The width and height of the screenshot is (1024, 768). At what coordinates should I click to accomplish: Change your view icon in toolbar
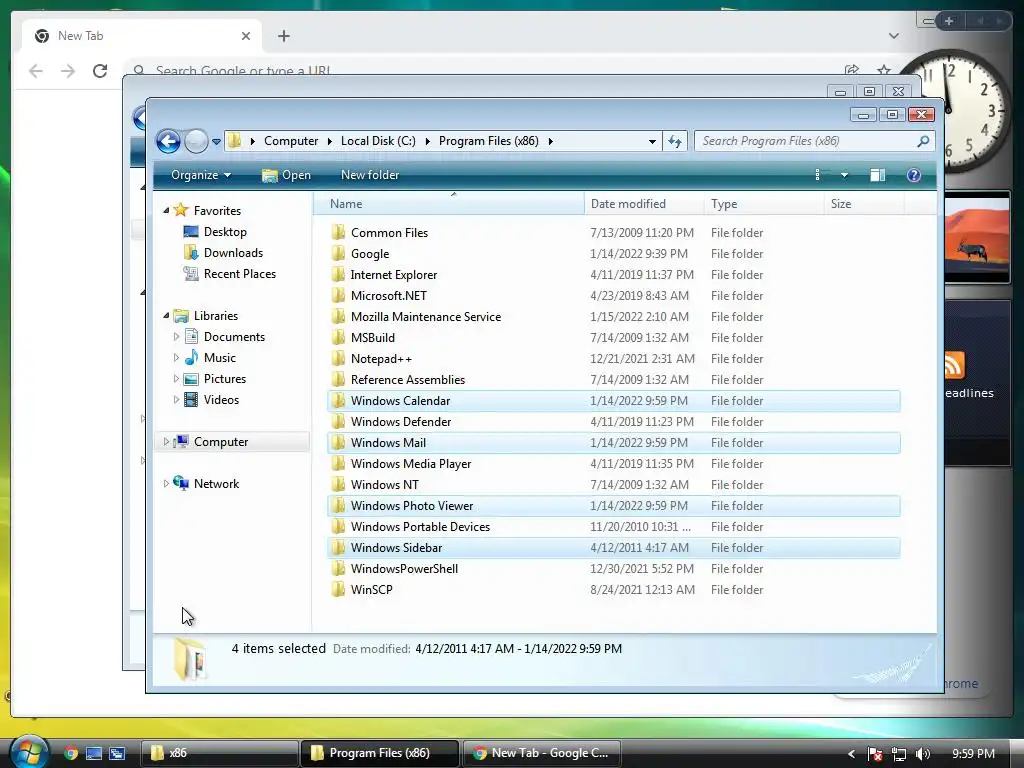tap(818, 175)
